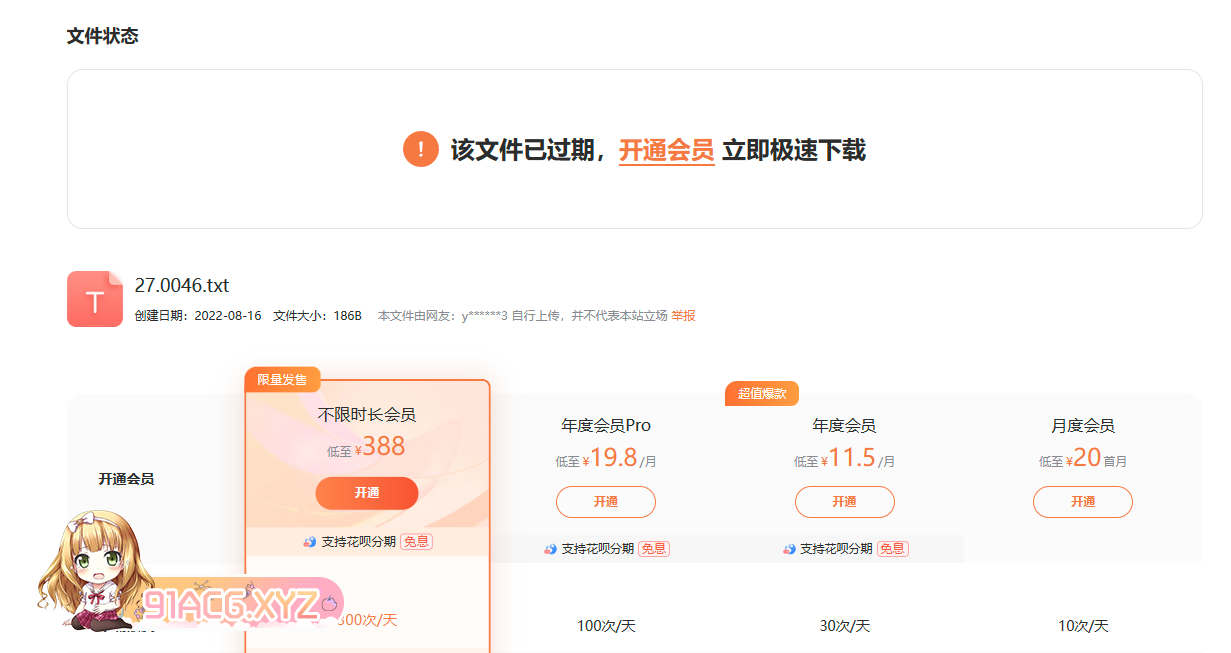Click 免息 tag under 不限时长会员
1231x653 pixels.
click(x=416, y=542)
